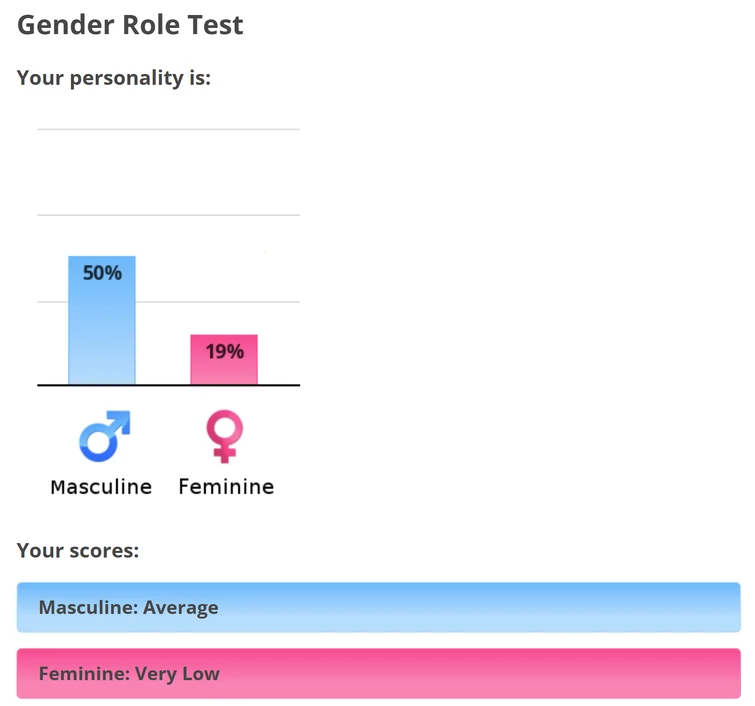Click the word Average in the blue bar
This screenshot has height=706, width=755.
tap(180, 607)
